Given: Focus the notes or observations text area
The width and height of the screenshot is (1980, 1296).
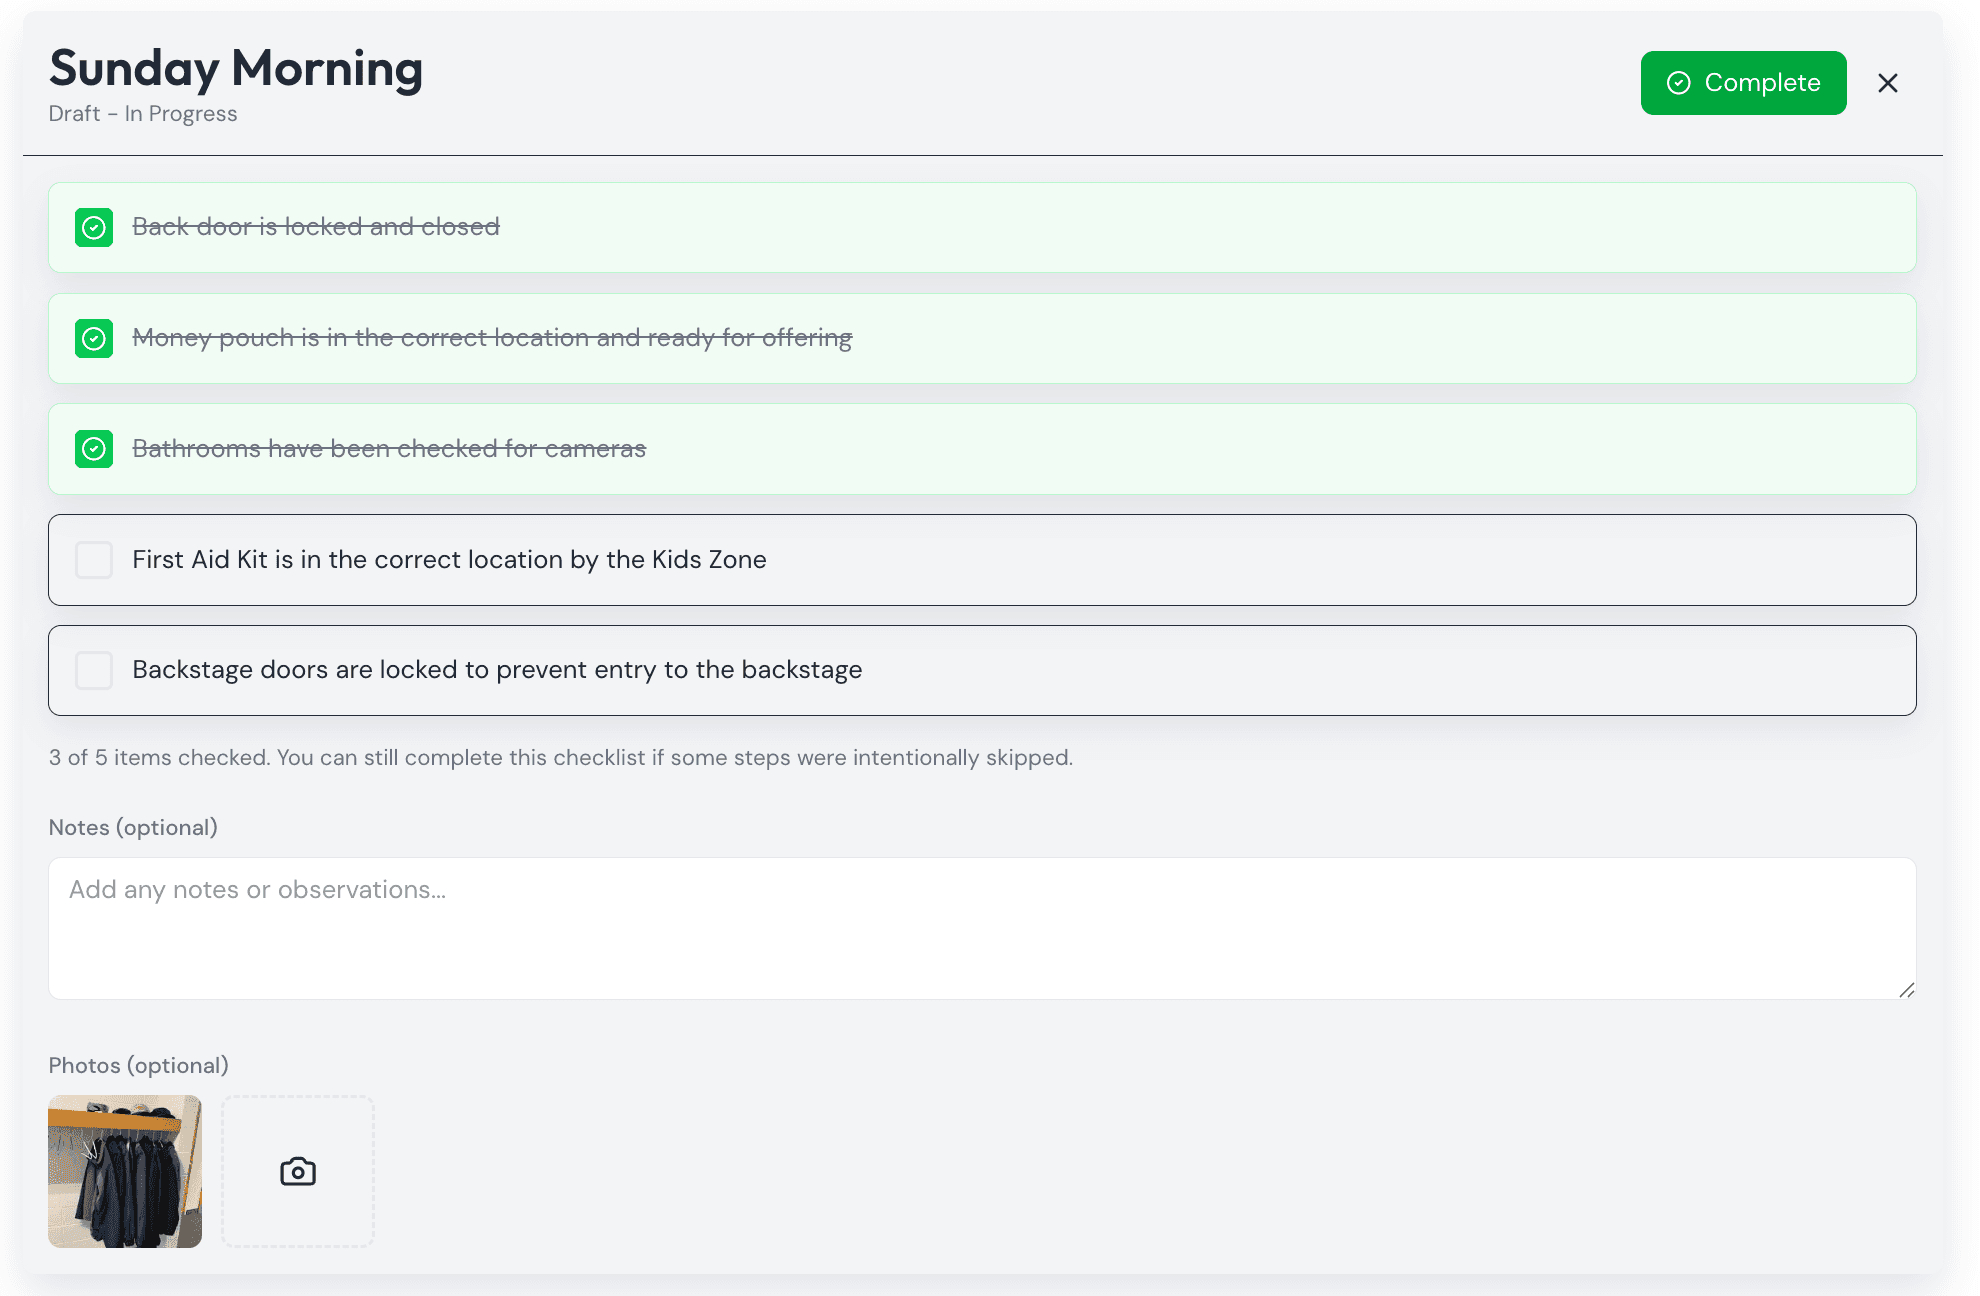Looking at the screenshot, I should click(982, 928).
